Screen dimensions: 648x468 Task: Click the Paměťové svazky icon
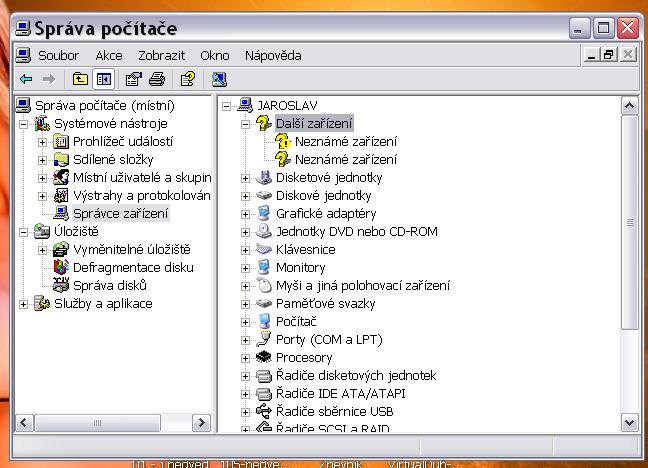(x=264, y=303)
